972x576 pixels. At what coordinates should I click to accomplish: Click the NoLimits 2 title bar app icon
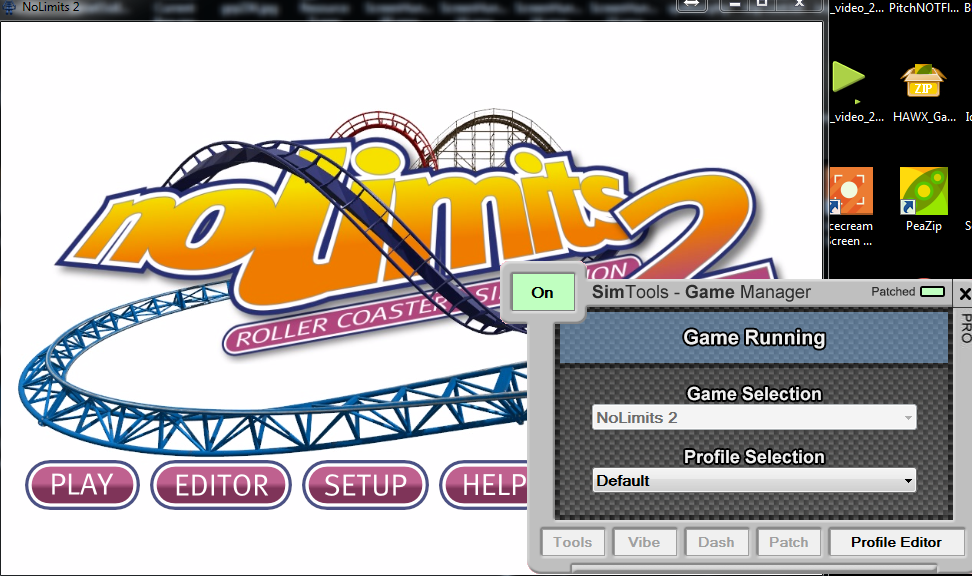point(10,7)
